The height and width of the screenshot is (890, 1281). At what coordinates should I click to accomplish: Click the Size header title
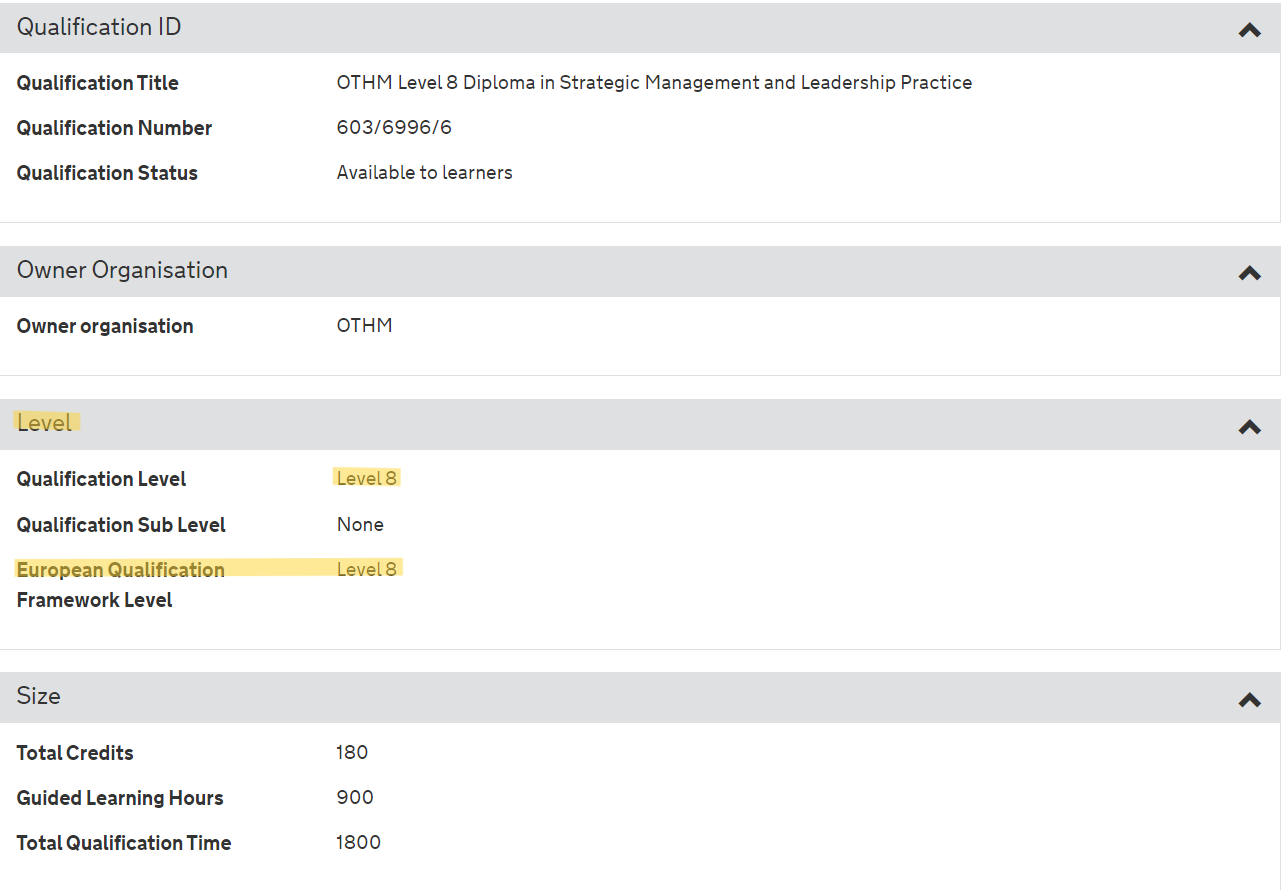tap(38, 696)
